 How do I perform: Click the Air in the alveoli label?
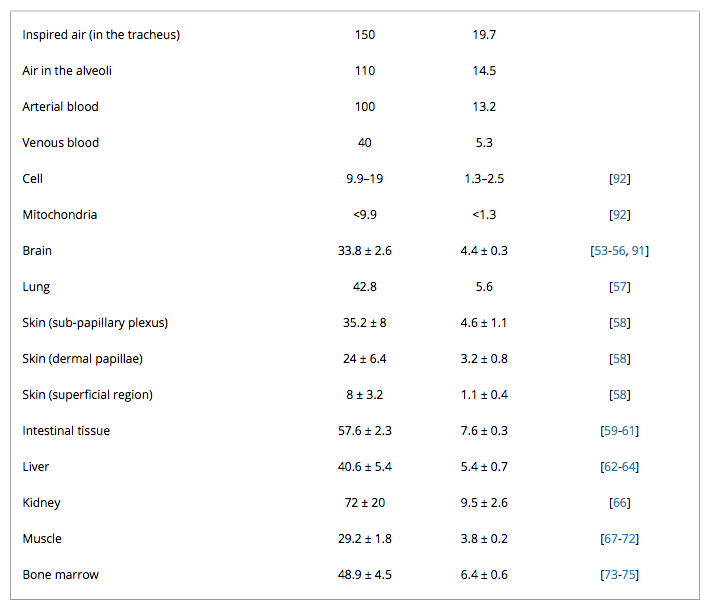[x=67, y=71]
